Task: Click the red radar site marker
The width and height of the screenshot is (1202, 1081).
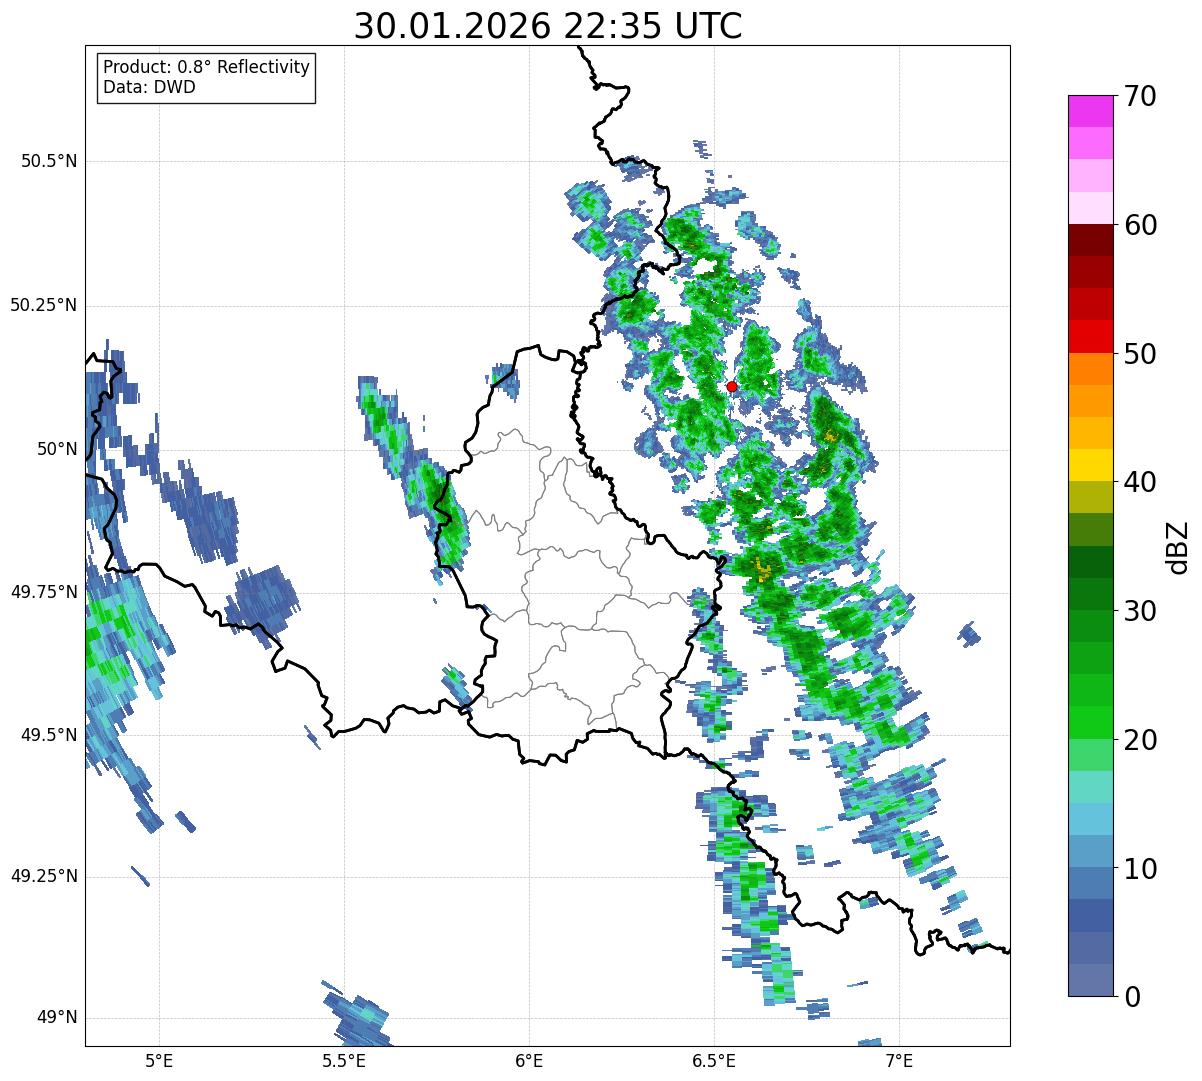Action: [x=732, y=386]
